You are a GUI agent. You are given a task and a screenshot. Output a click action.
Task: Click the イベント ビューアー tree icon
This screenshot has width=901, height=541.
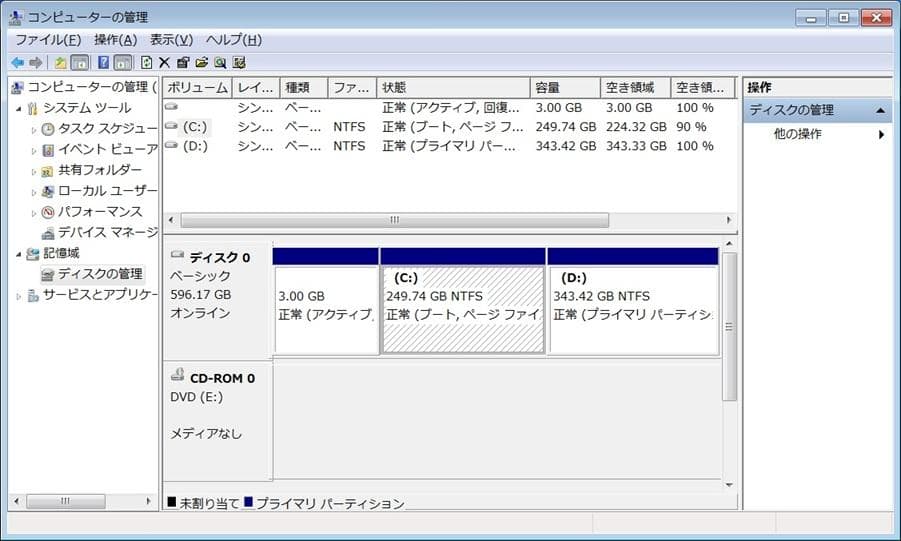tap(48, 150)
